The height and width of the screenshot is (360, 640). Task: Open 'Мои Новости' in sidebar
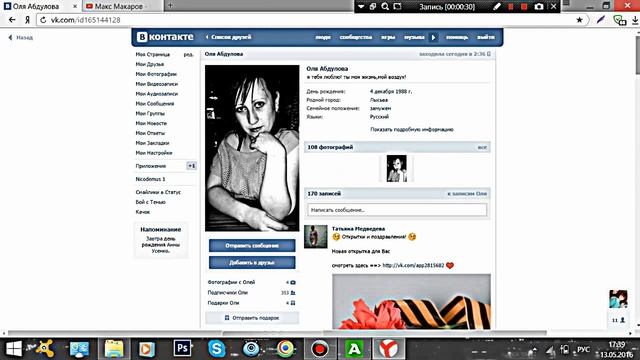151,123
